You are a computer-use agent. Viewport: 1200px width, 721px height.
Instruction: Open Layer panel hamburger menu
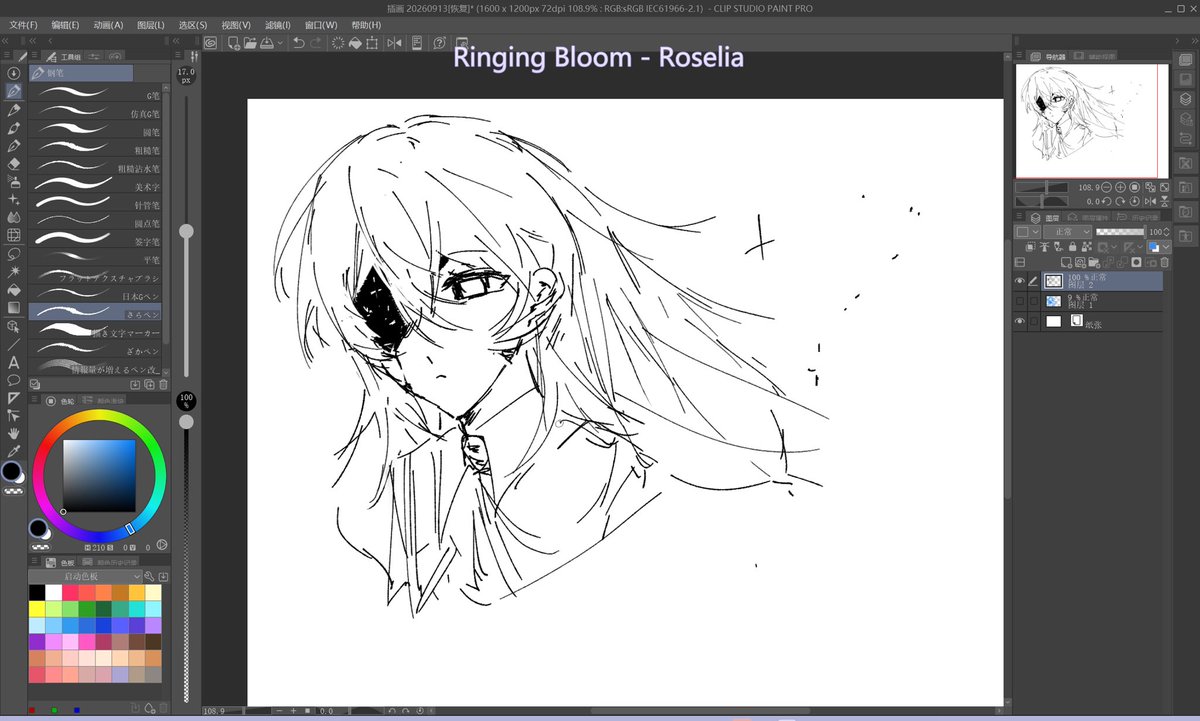(1019, 216)
